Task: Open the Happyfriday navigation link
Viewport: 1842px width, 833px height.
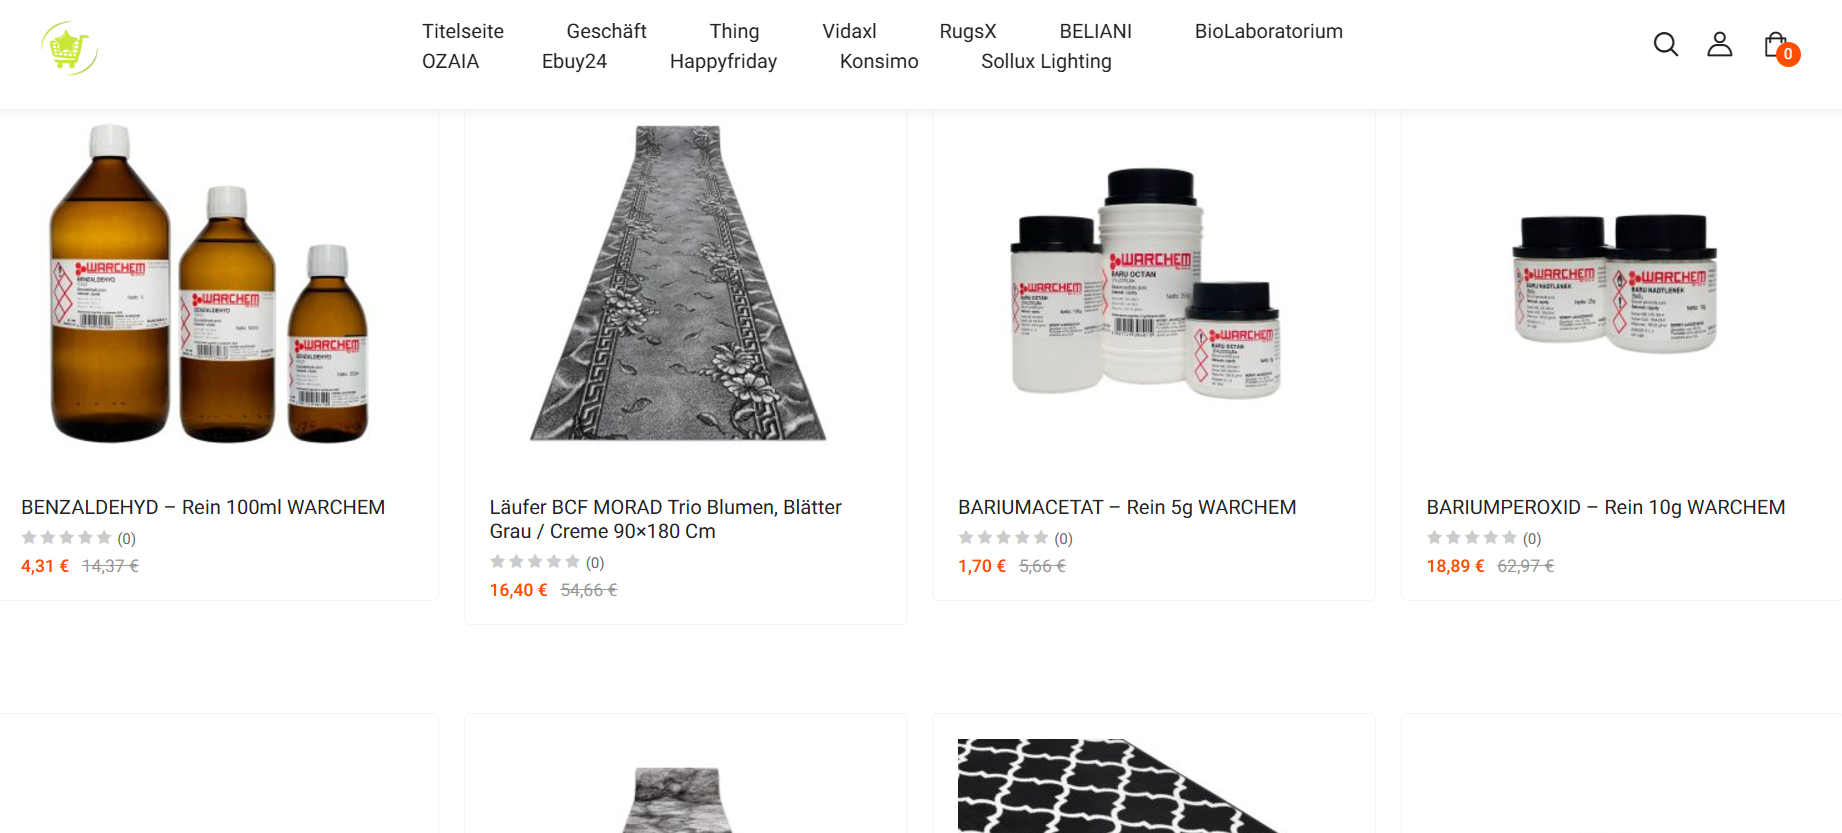Action: coord(723,61)
